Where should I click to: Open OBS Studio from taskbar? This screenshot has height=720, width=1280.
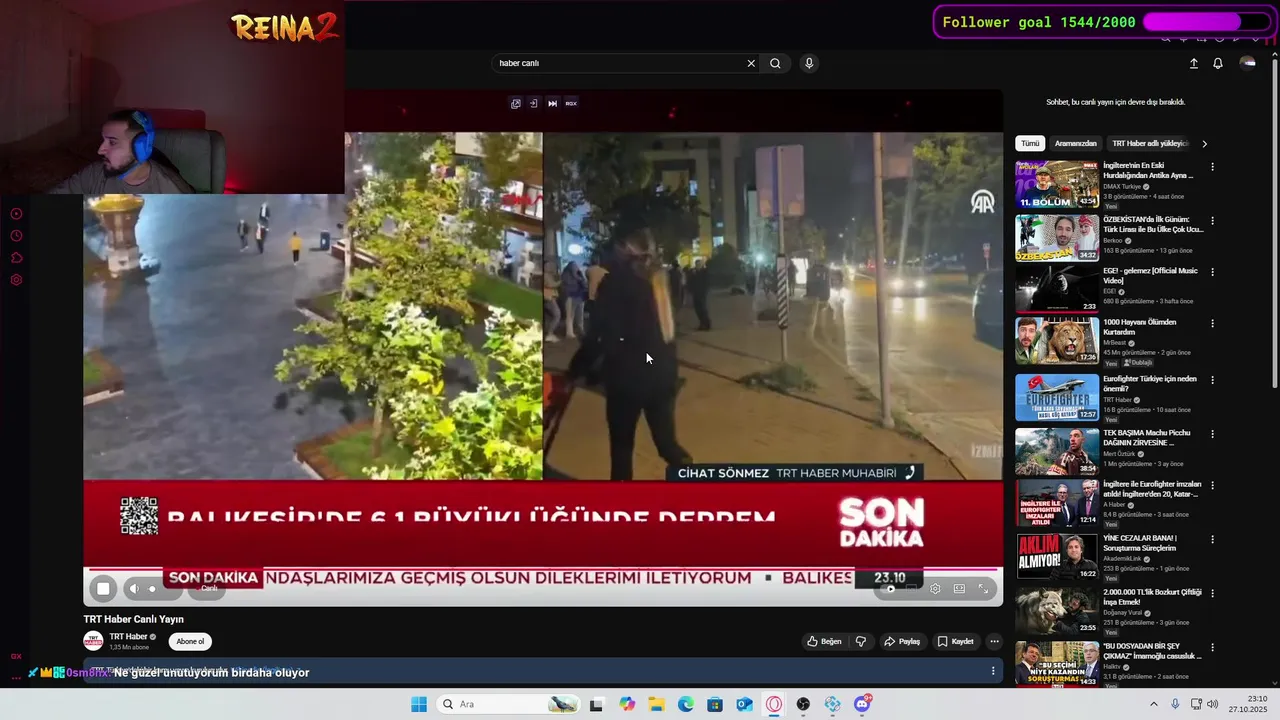[x=803, y=704]
